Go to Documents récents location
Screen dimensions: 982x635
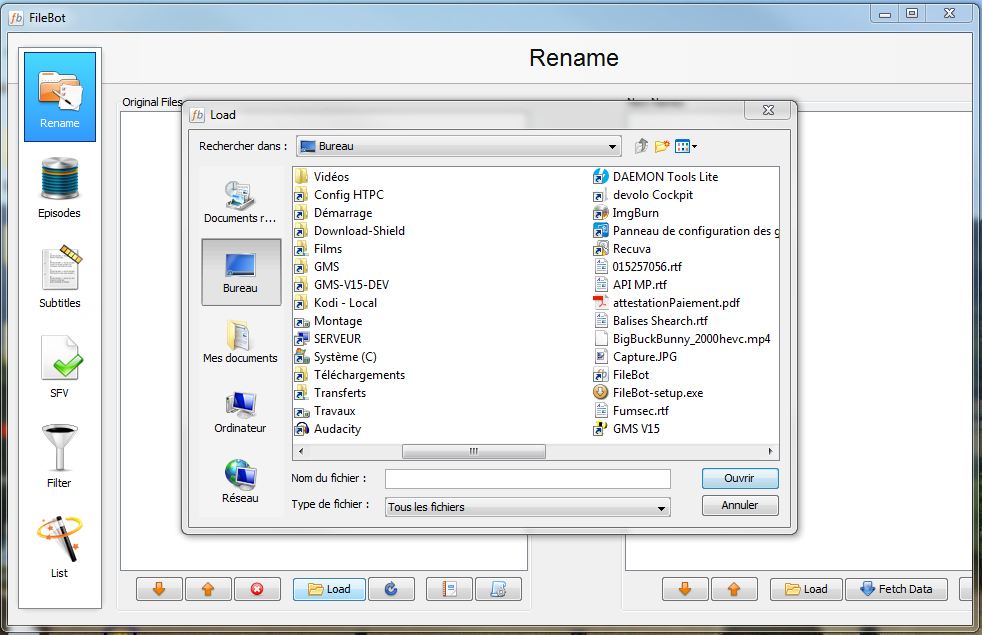tap(240, 202)
